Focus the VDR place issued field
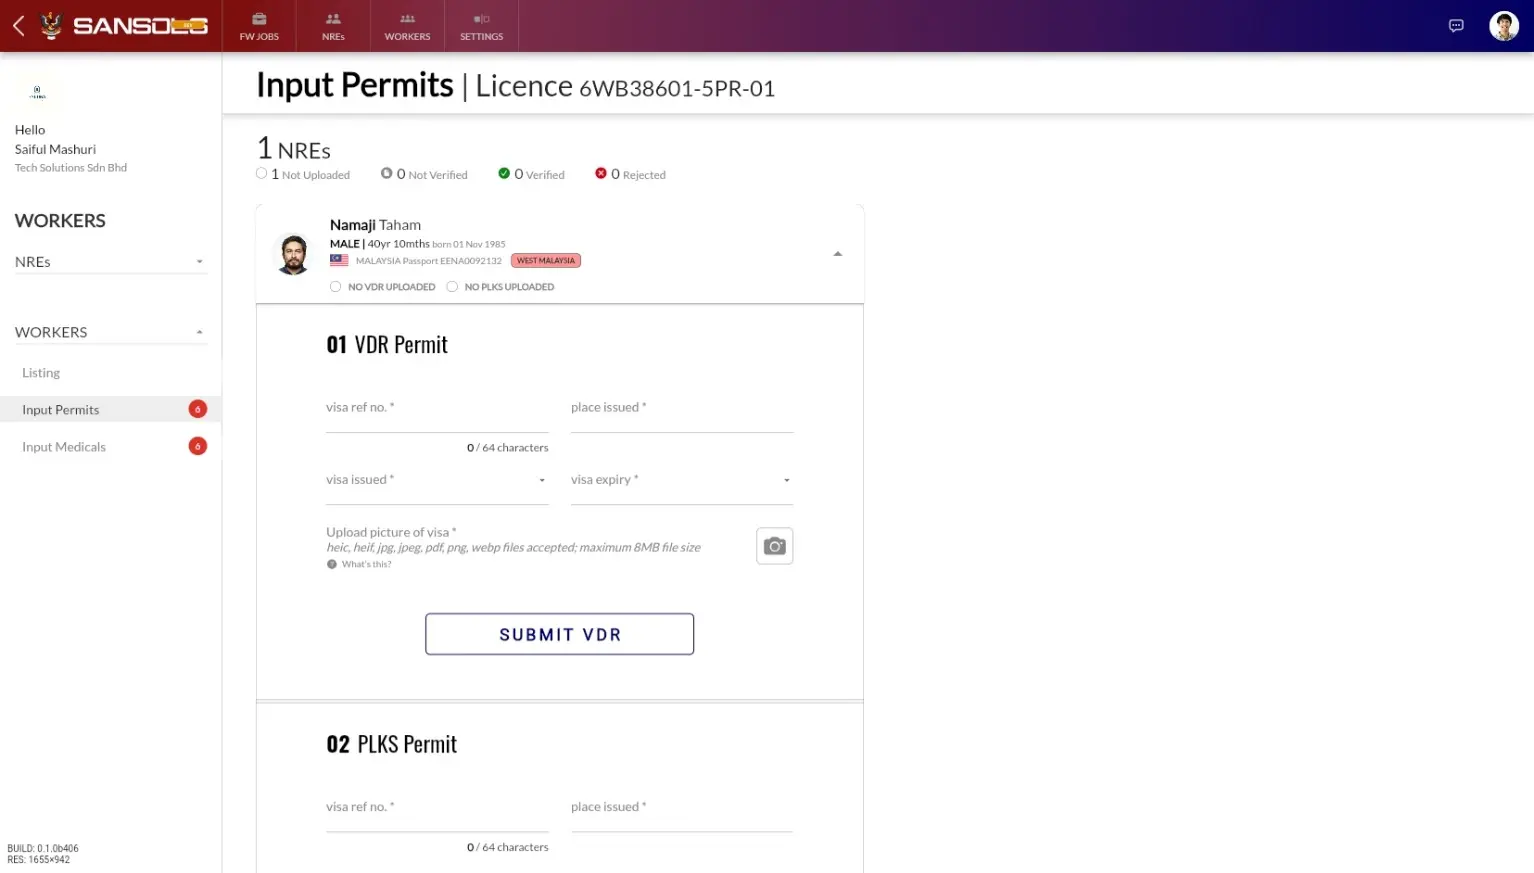Viewport: 1534px width, 873px height. click(x=682, y=413)
